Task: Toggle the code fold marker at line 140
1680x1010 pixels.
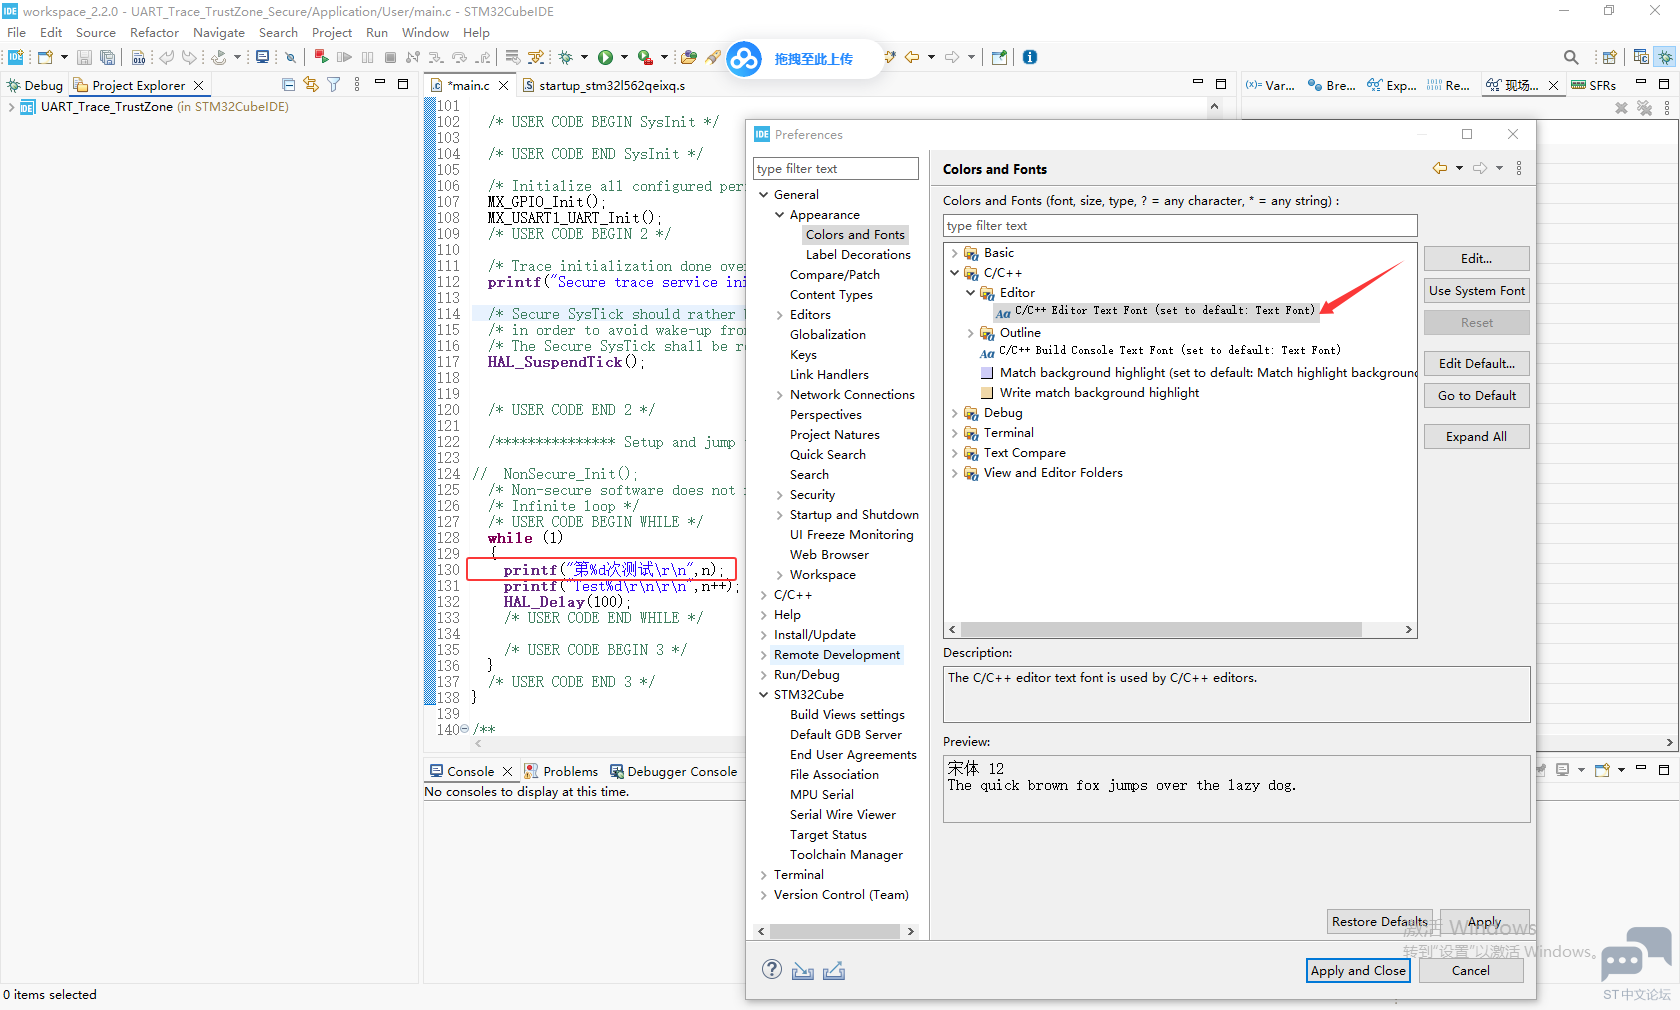Action: pyautogui.click(x=464, y=729)
